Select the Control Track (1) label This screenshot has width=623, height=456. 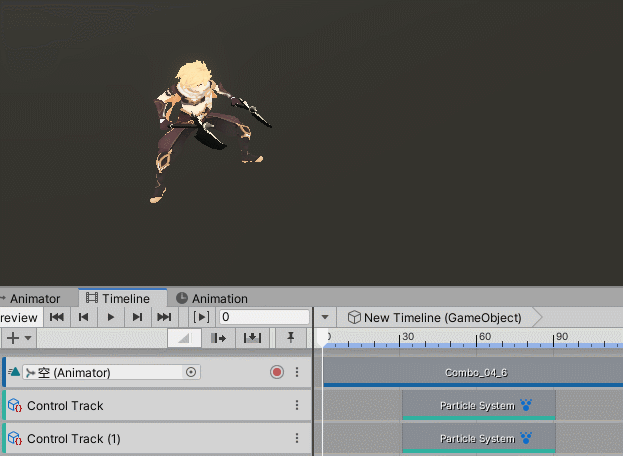[x=74, y=439]
